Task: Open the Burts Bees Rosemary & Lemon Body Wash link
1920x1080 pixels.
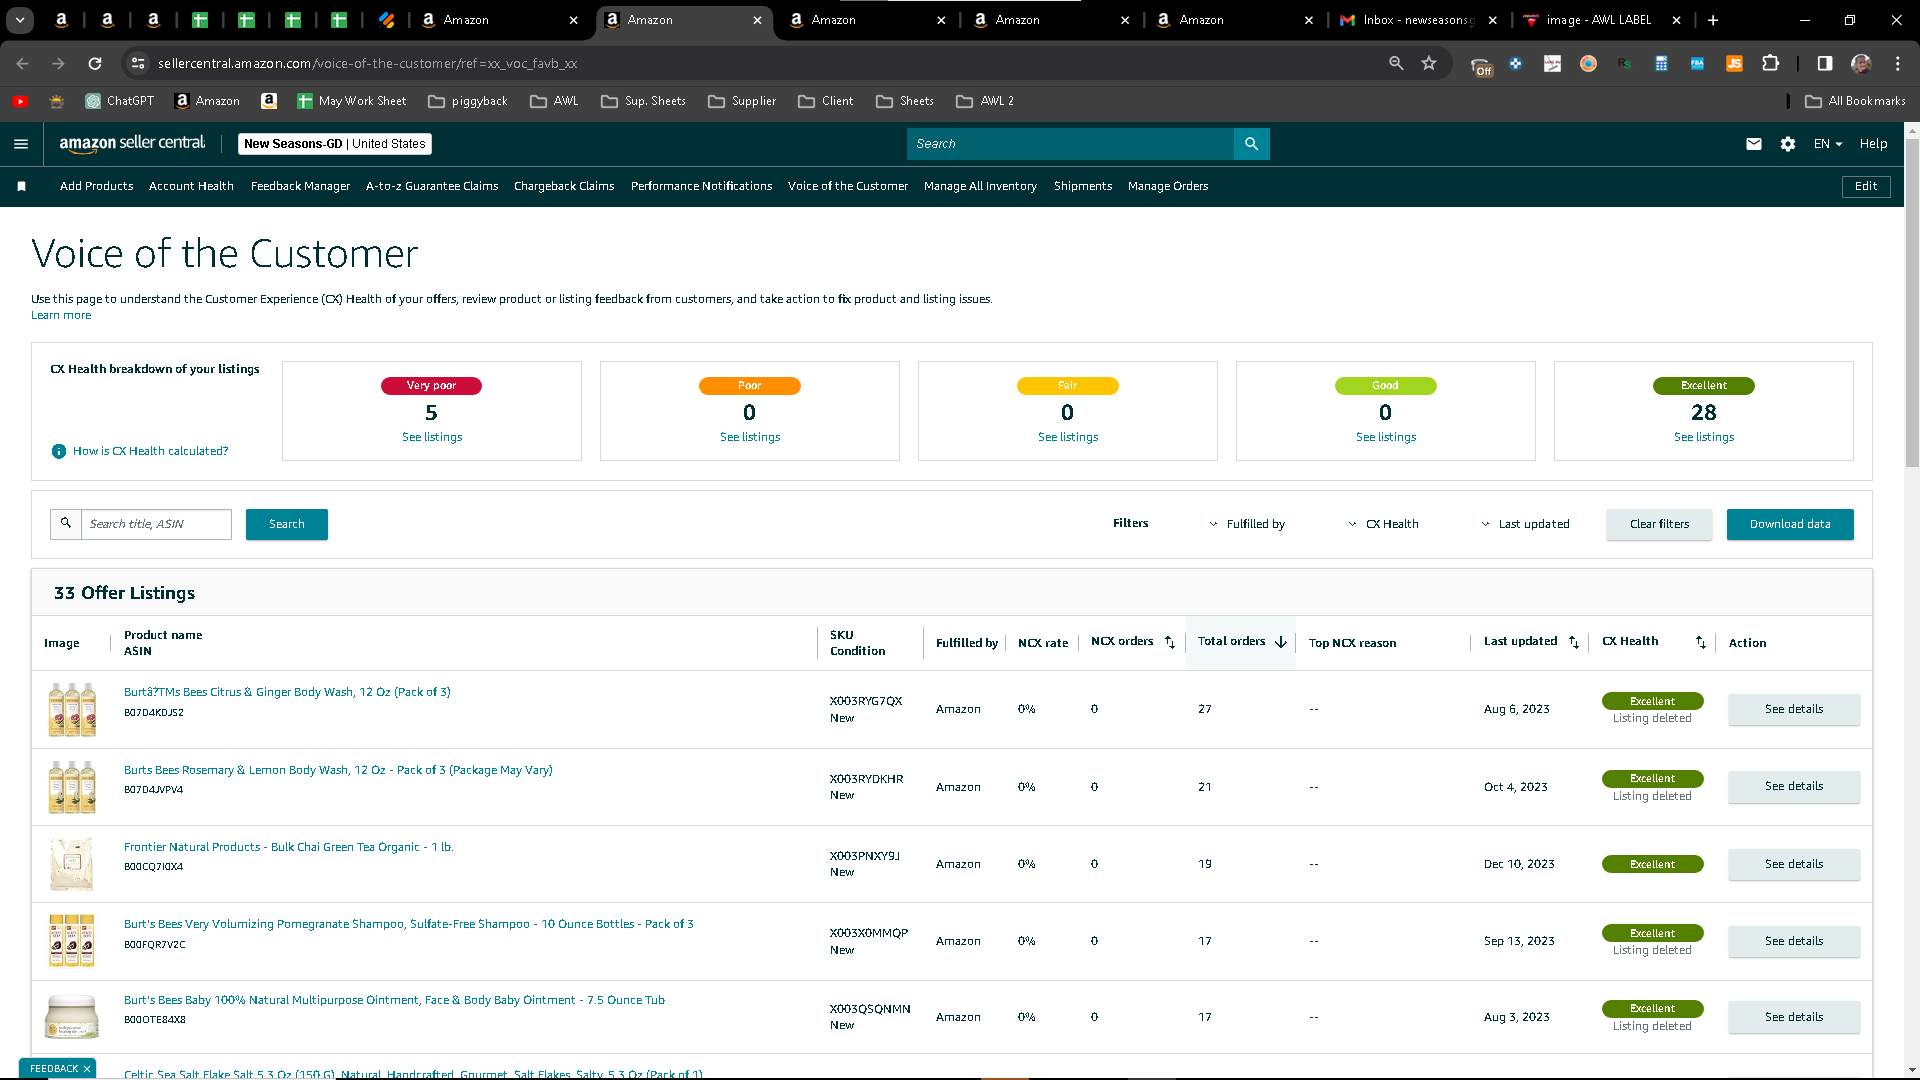Action: [338, 770]
